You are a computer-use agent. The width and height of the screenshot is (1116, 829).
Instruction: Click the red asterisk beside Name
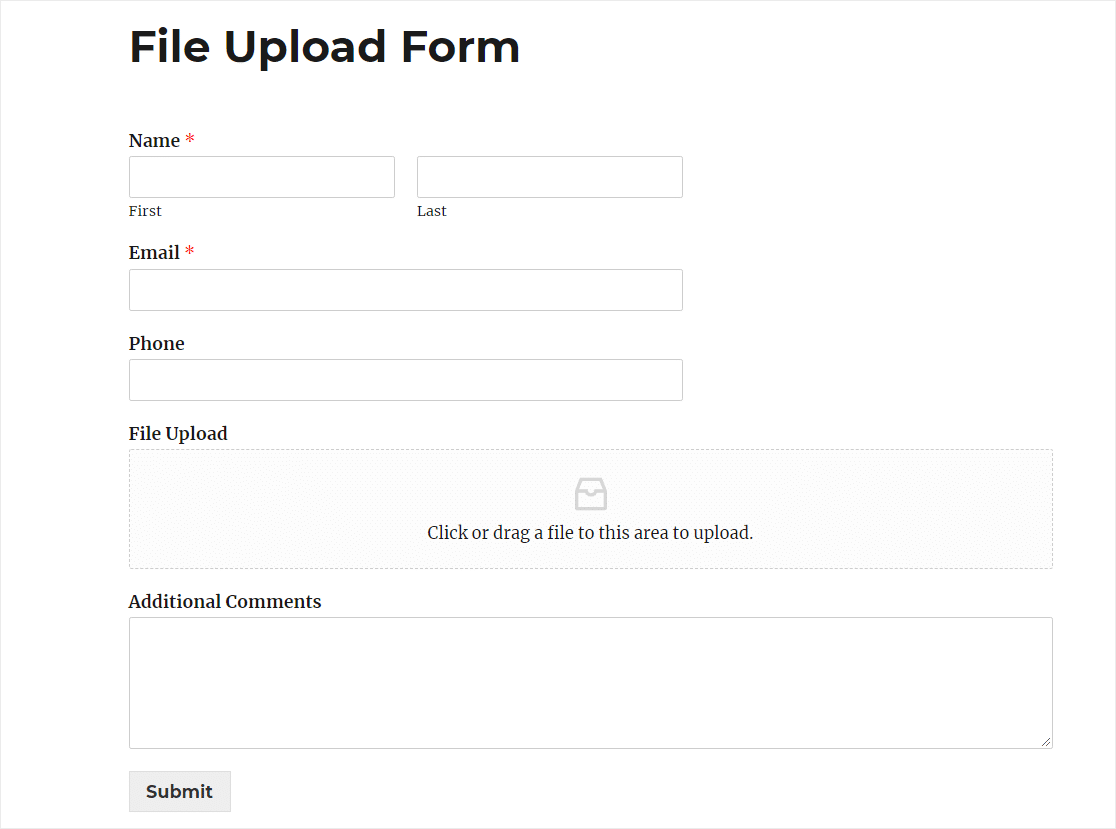(x=190, y=138)
